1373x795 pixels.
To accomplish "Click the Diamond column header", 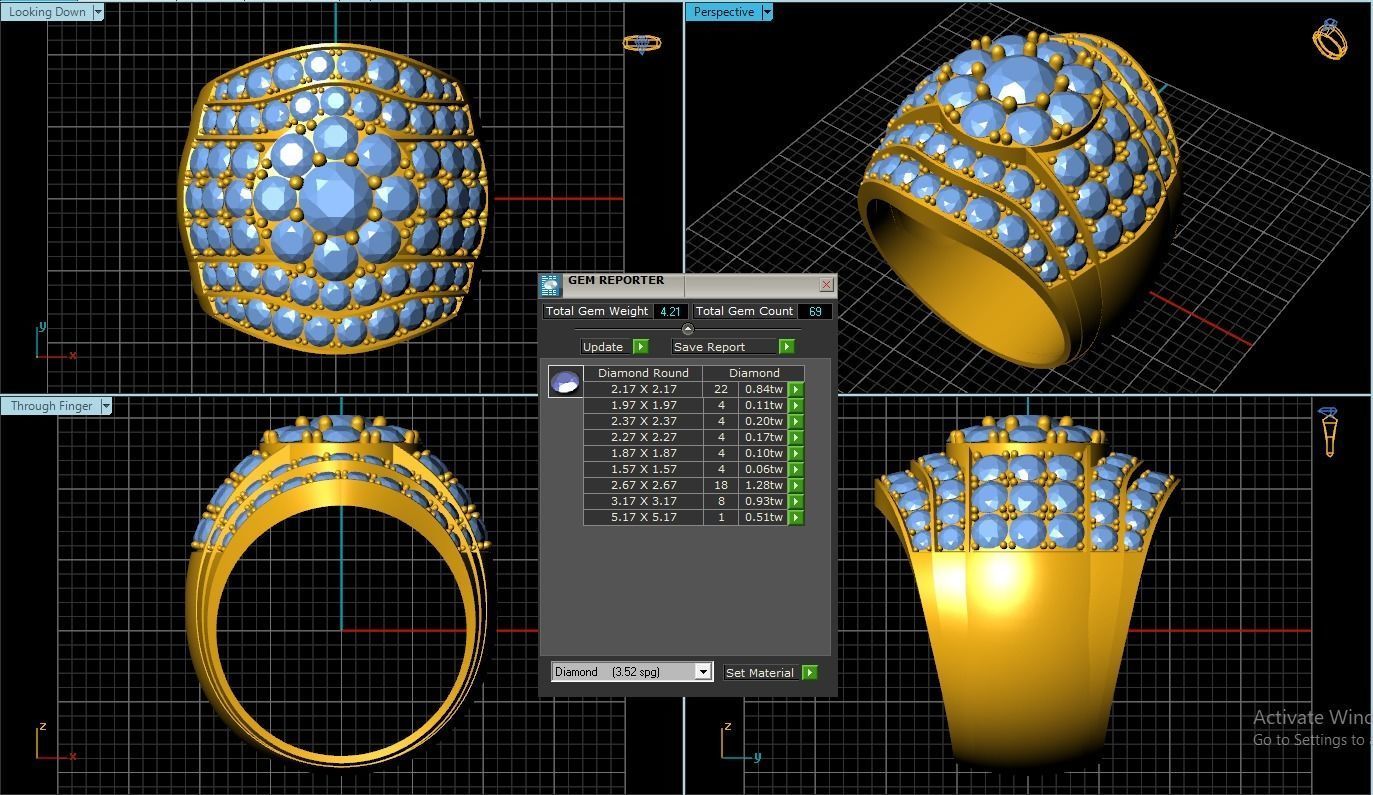I will click(x=754, y=373).
